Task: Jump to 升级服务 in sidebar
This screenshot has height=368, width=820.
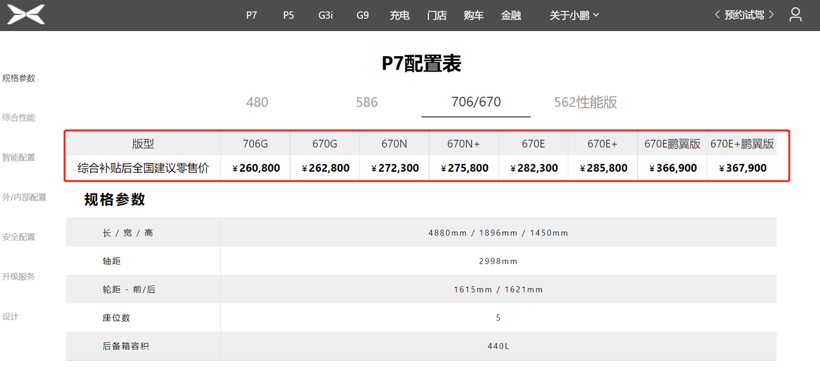Action: pyautogui.click(x=19, y=277)
